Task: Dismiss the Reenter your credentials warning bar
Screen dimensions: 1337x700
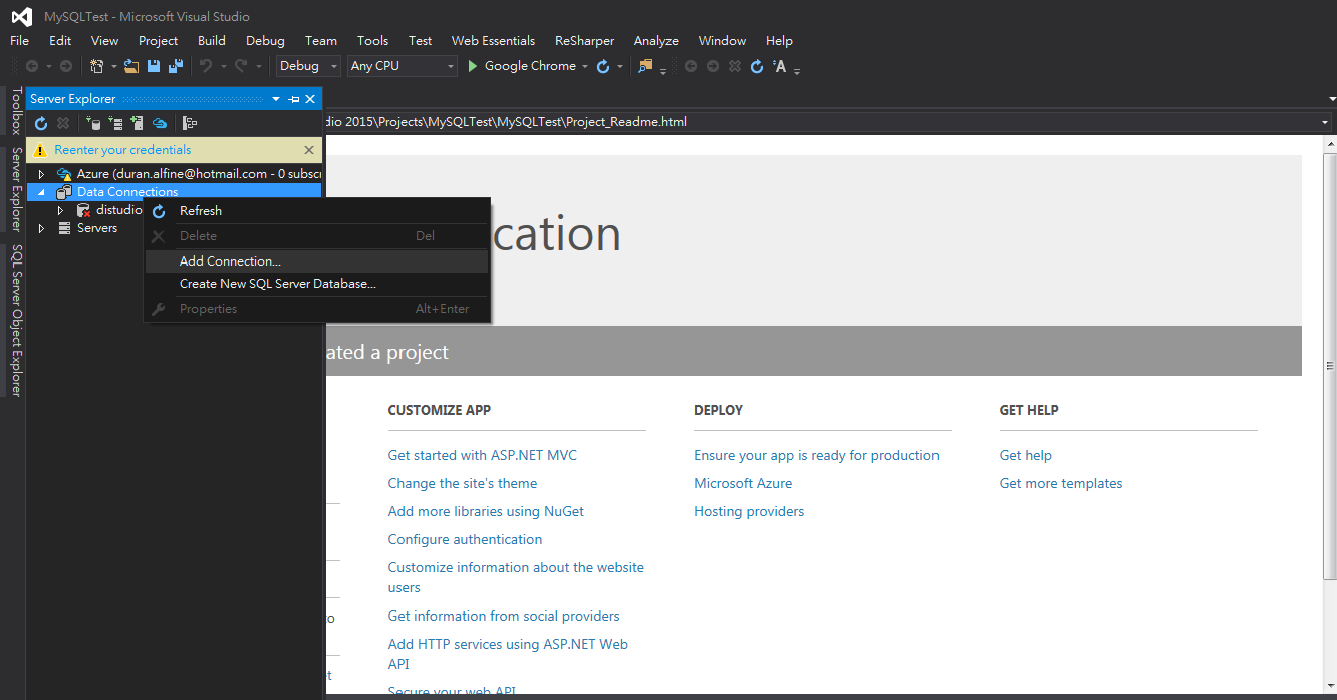Action: (309, 150)
